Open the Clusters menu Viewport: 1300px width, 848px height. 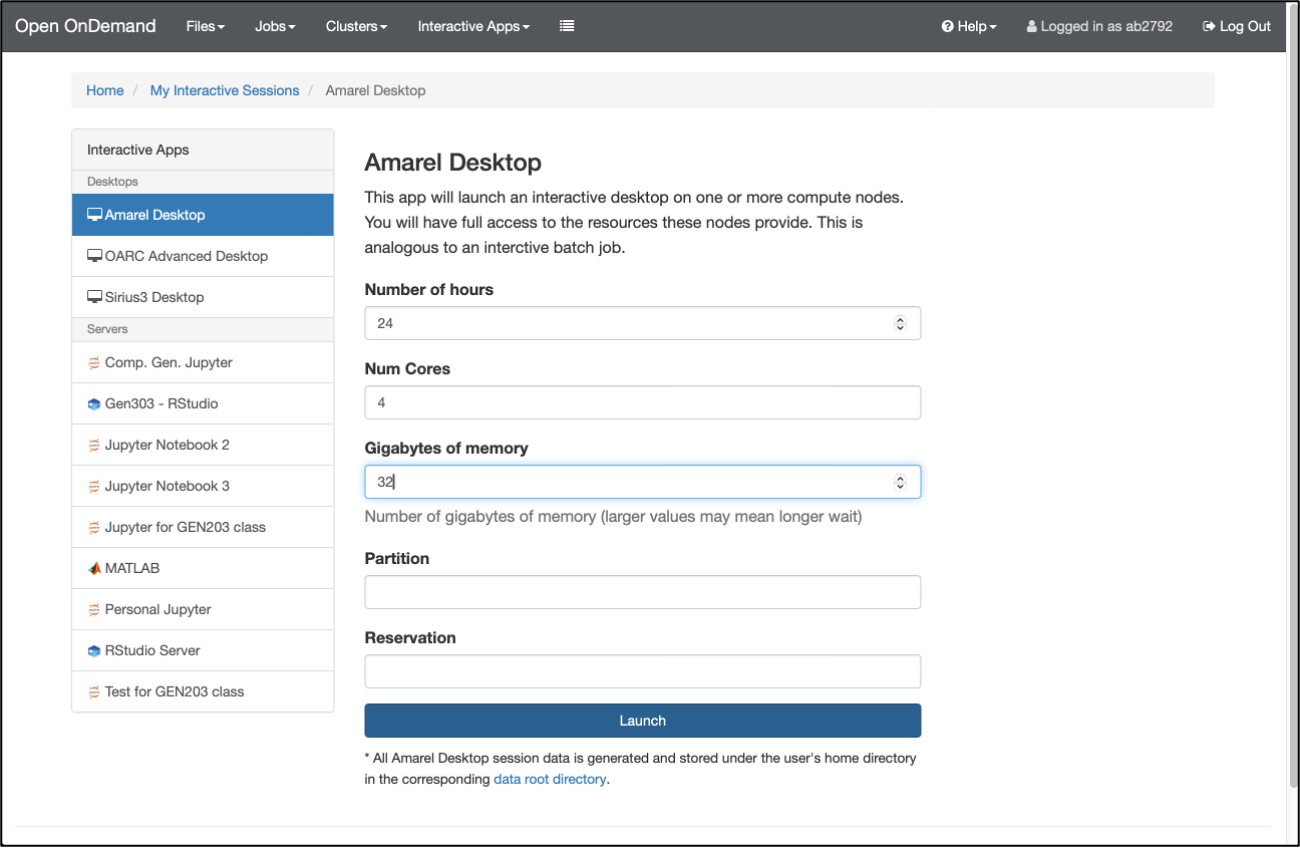point(356,26)
